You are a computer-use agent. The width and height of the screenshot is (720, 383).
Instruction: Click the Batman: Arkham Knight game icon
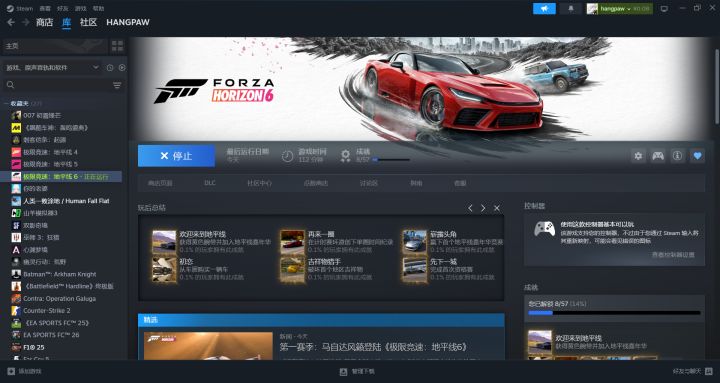click(x=16, y=274)
